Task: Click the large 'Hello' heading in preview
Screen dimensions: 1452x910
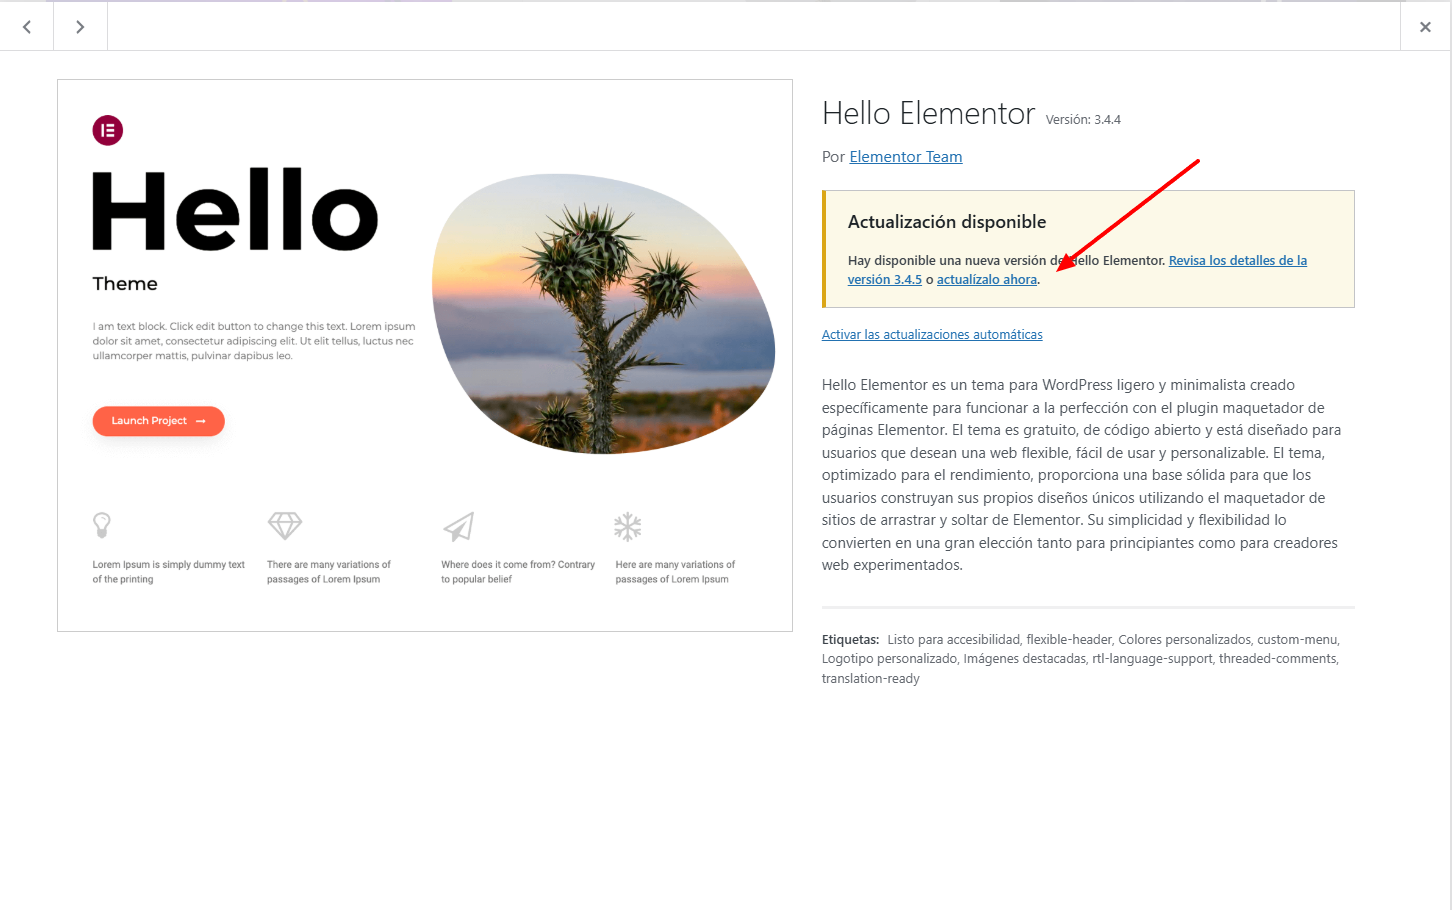Action: [235, 211]
